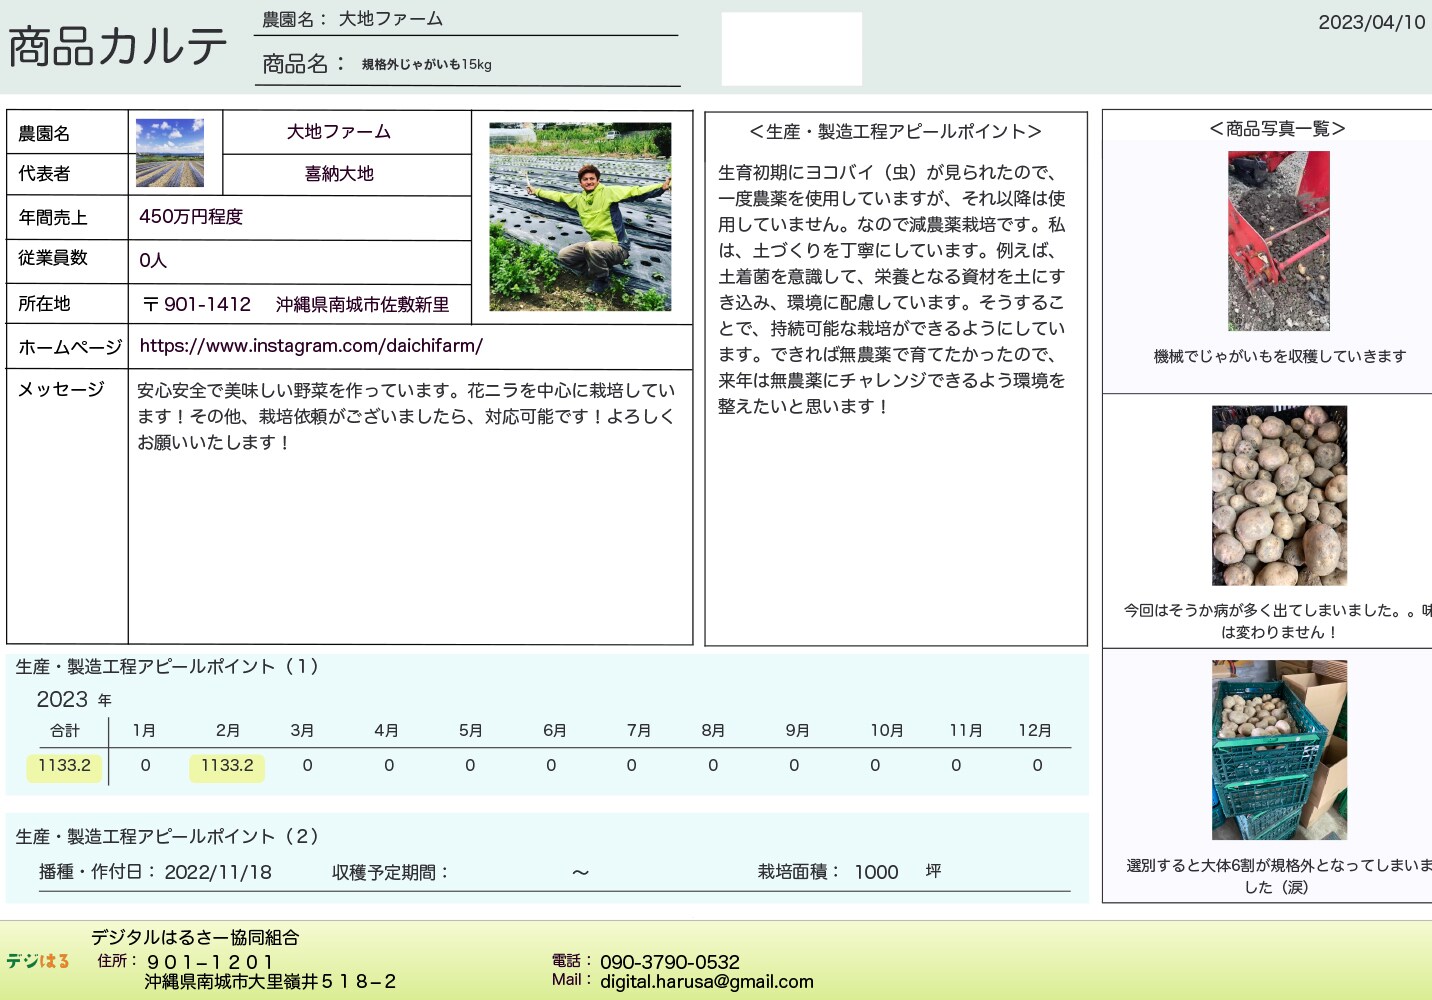Select the 従業員数 value 0人
Viewport: 1432px width, 1000px height.
153,261
